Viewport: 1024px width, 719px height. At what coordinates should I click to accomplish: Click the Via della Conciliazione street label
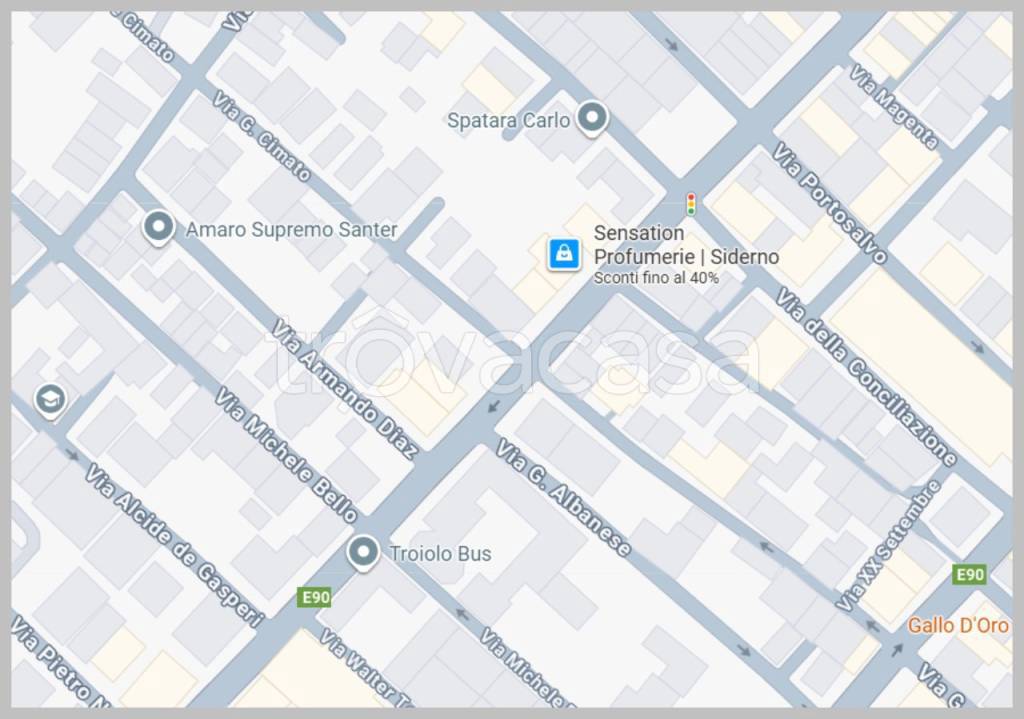[x=866, y=377]
